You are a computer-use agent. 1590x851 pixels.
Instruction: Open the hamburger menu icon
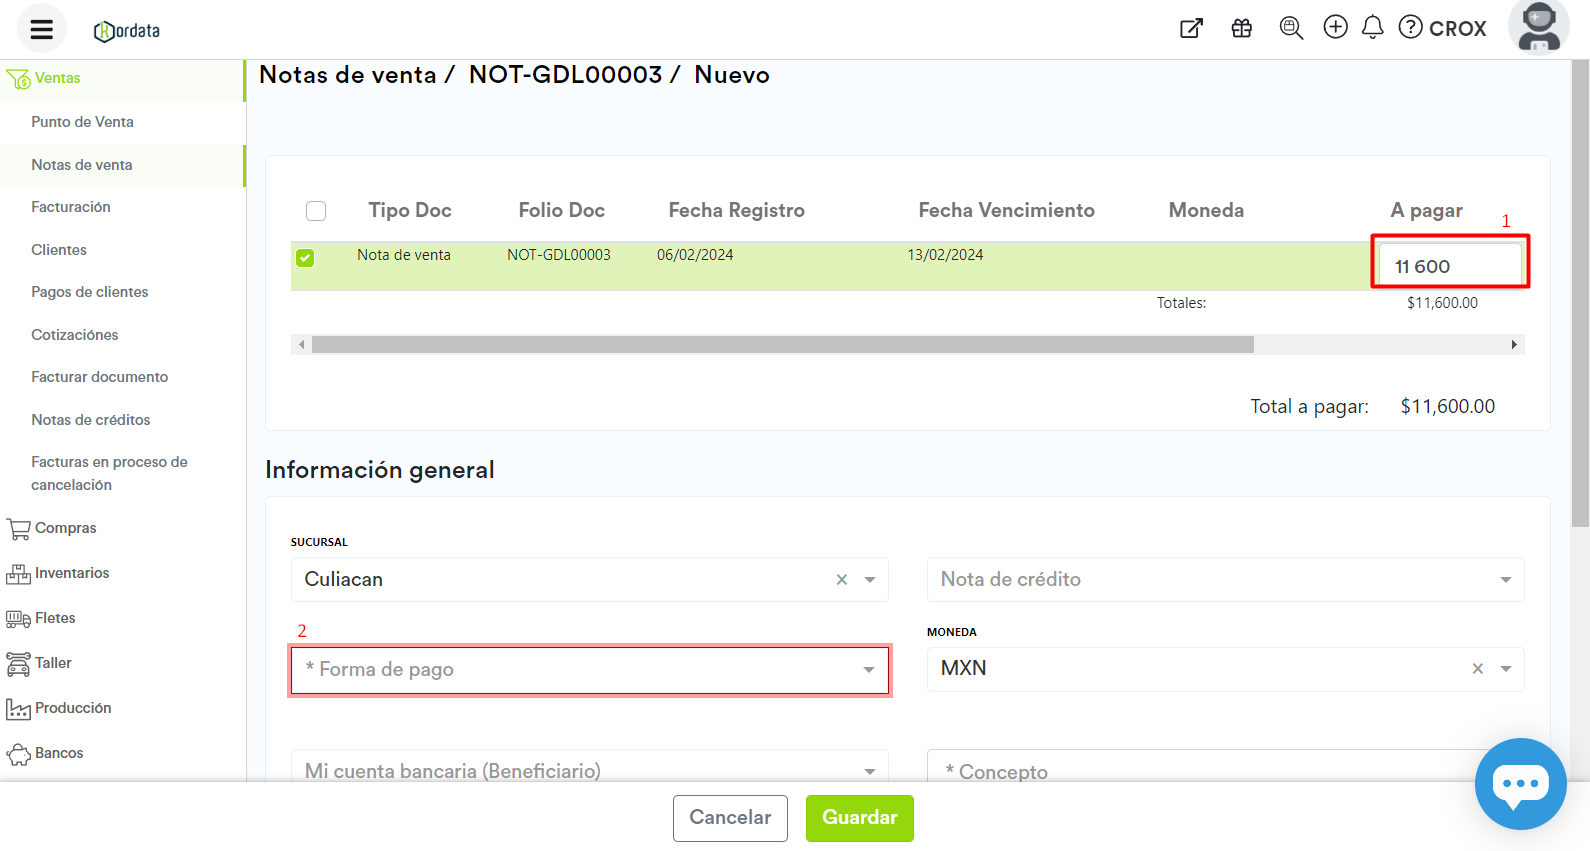tap(41, 29)
